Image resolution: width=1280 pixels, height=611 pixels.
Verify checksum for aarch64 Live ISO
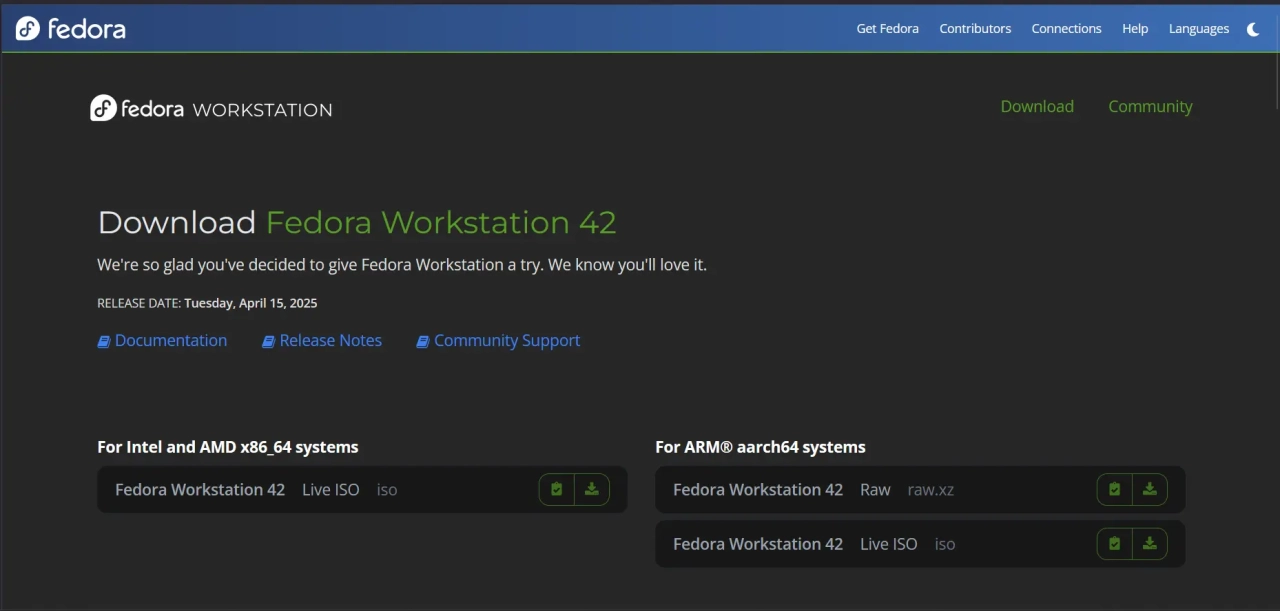pos(1115,544)
